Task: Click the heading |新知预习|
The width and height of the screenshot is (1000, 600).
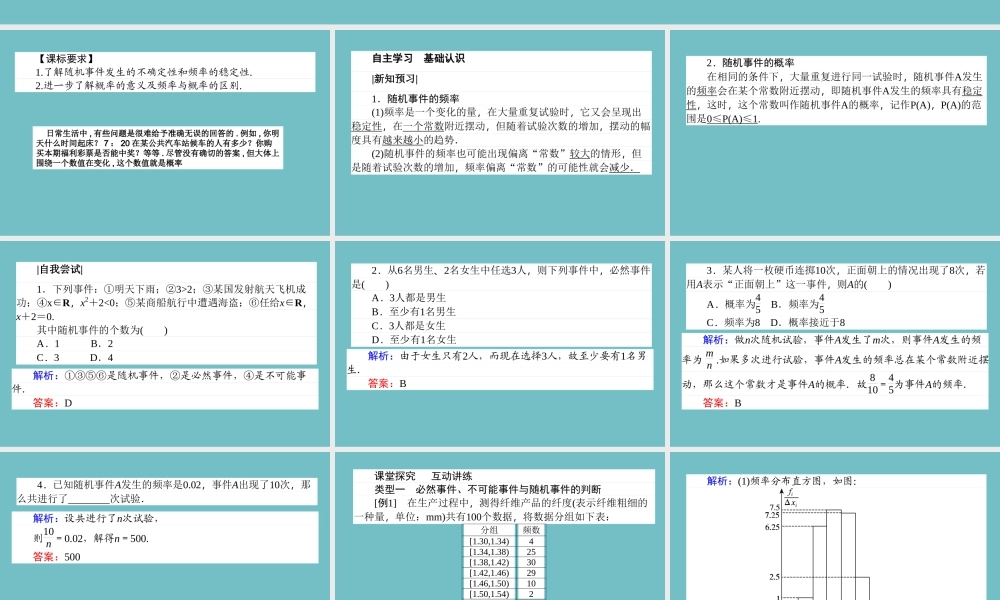Action: coord(394,79)
